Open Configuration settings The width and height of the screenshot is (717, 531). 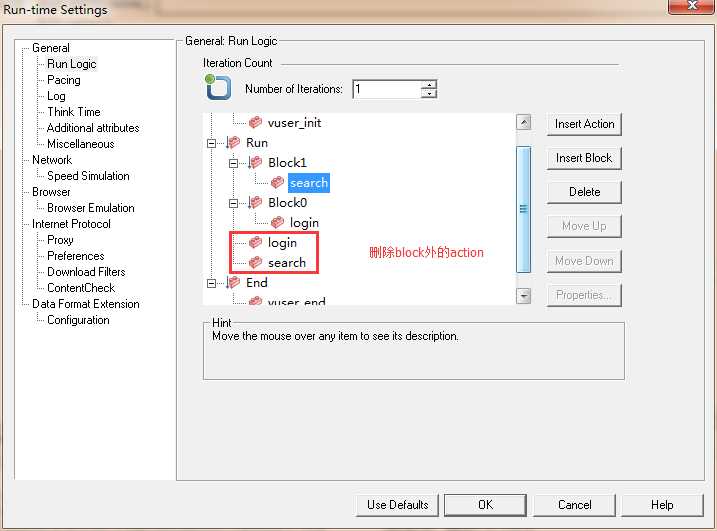(78, 320)
